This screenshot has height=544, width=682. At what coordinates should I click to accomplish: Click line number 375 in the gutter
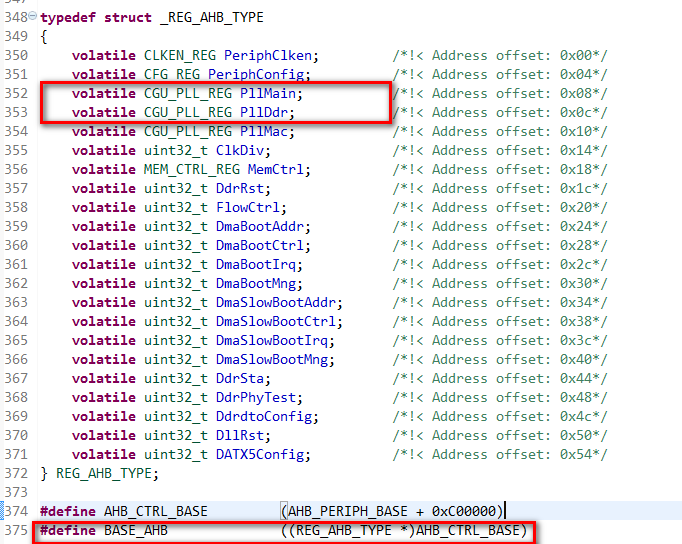(16, 531)
